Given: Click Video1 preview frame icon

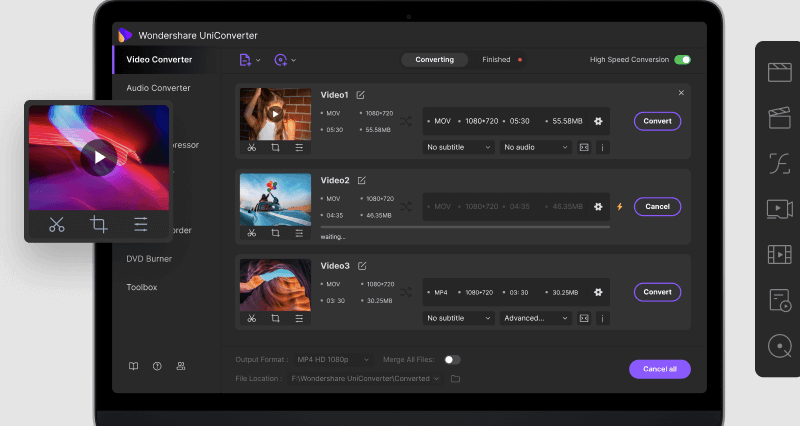Looking at the screenshot, I should click(584, 147).
